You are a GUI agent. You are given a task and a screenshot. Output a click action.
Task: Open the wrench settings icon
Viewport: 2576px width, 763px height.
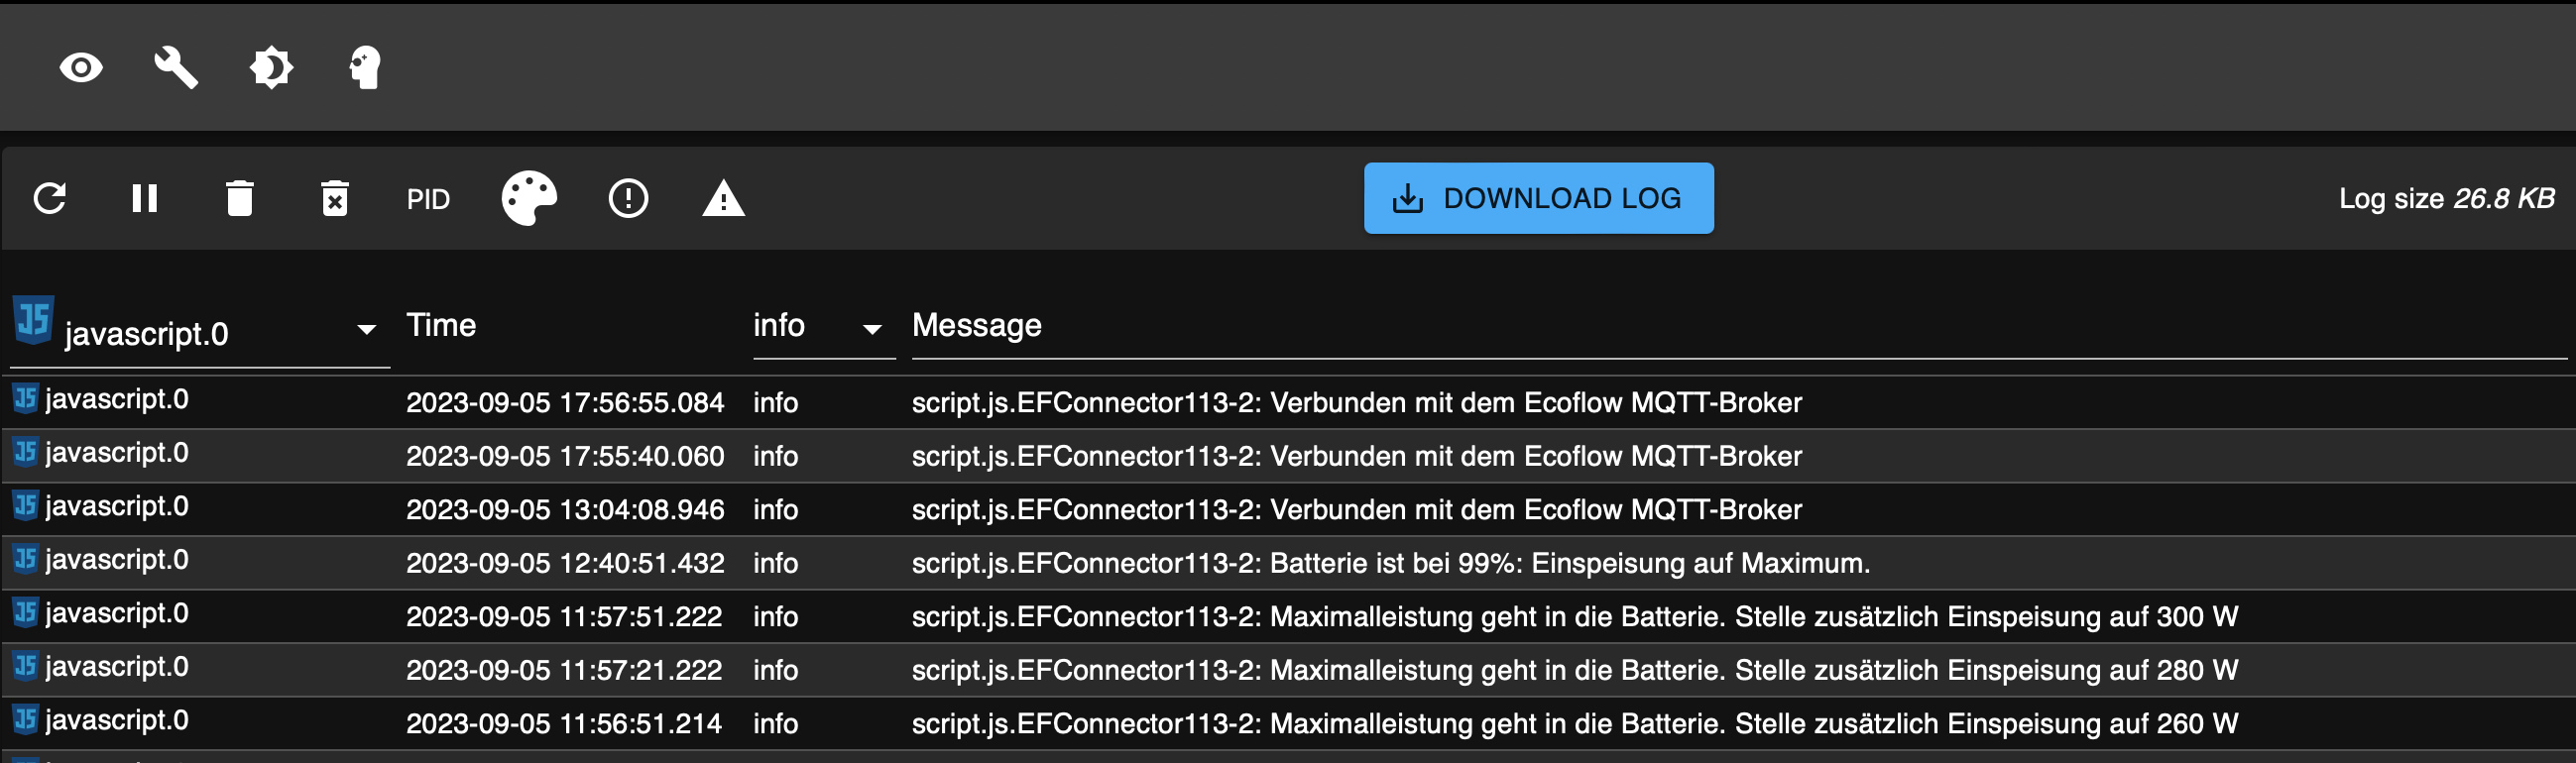click(176, 68)
